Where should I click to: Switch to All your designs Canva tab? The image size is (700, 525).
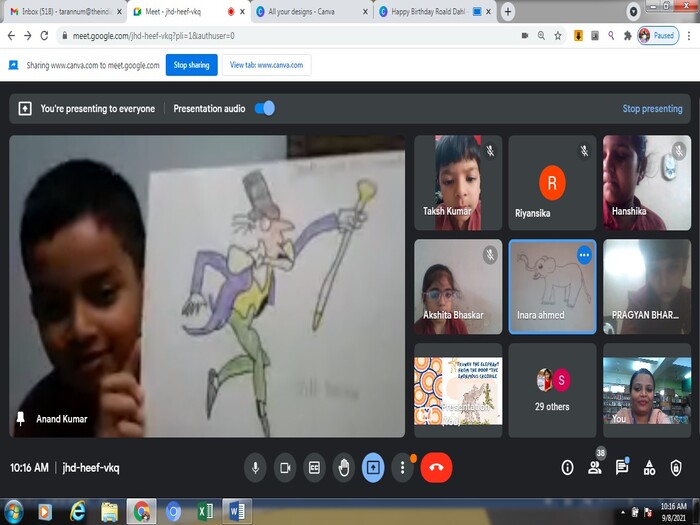312,12
